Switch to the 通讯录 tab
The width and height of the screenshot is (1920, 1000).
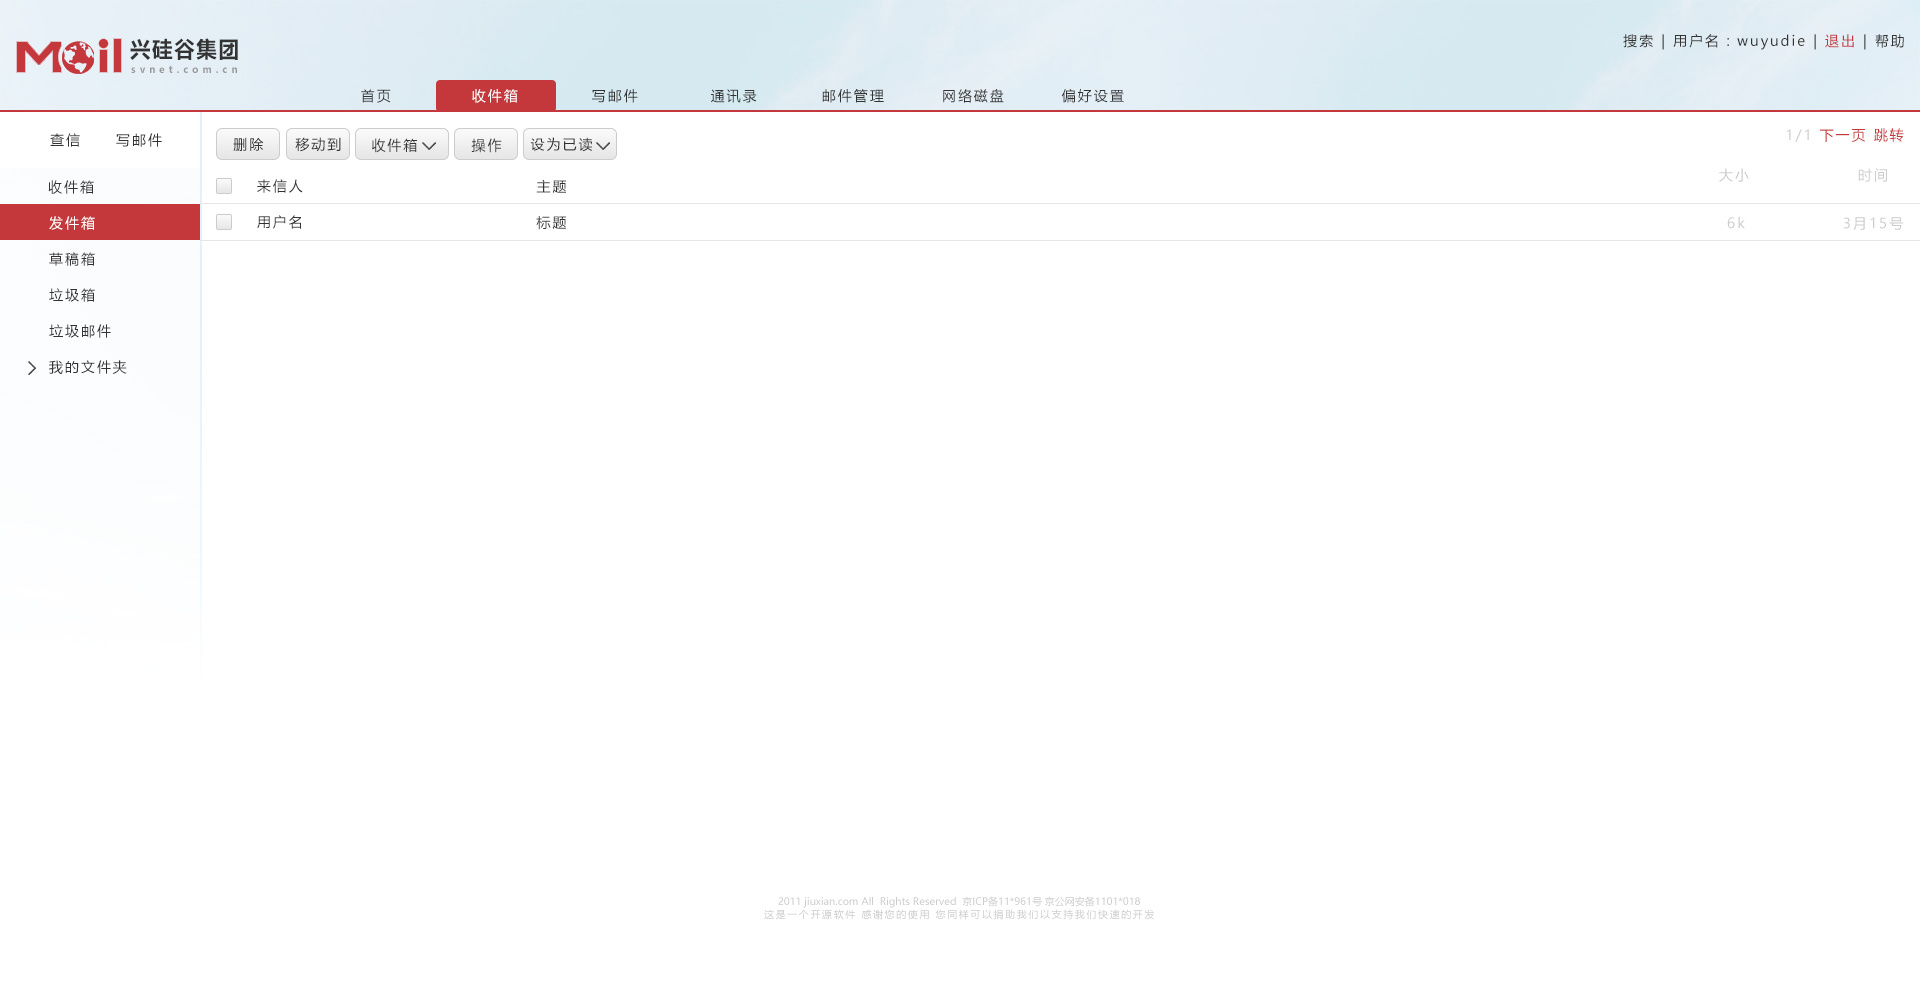(733, 95)
